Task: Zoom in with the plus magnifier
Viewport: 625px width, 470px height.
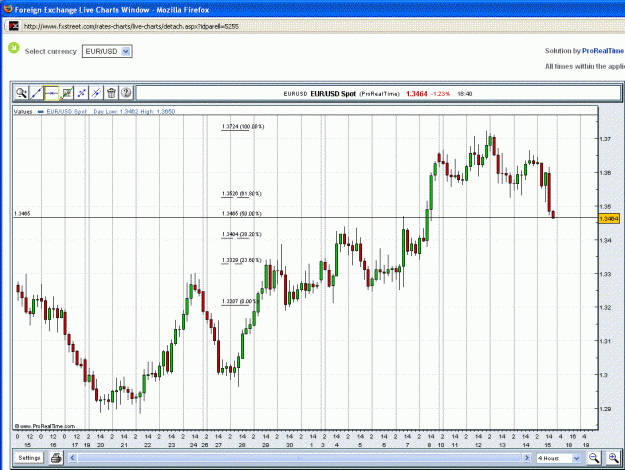Action: coord(613,458)
